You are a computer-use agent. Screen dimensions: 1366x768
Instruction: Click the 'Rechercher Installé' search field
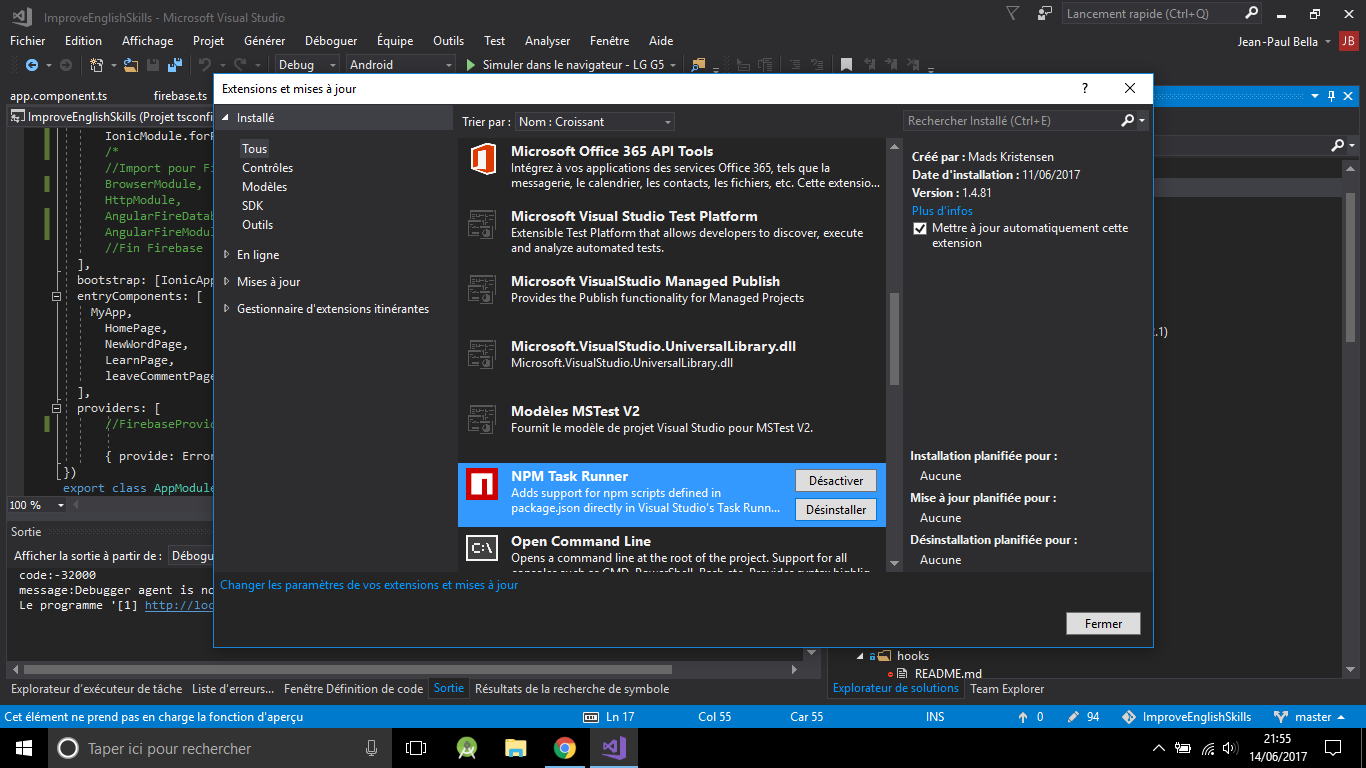click(x=1010, y=121)
